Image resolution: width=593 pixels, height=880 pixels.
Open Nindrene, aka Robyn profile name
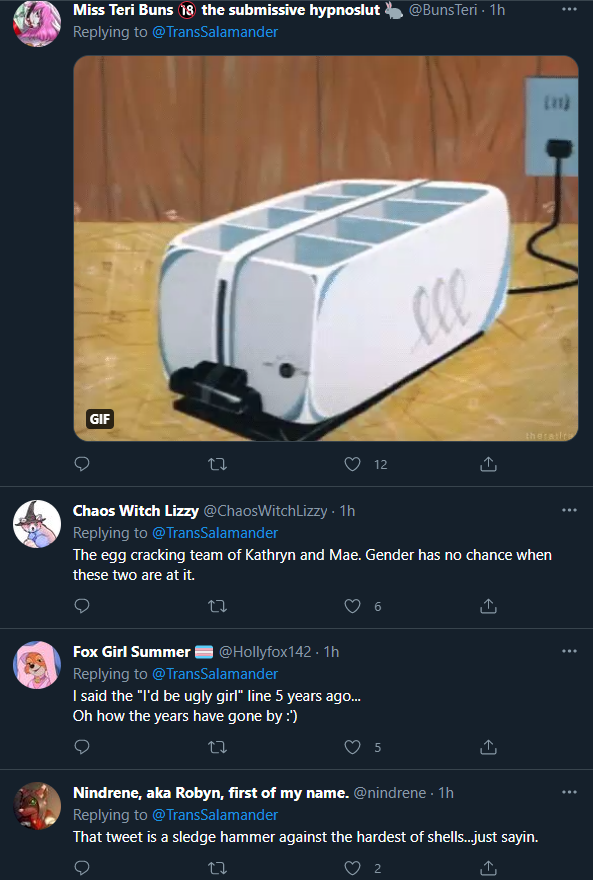(x=211, y=792)
